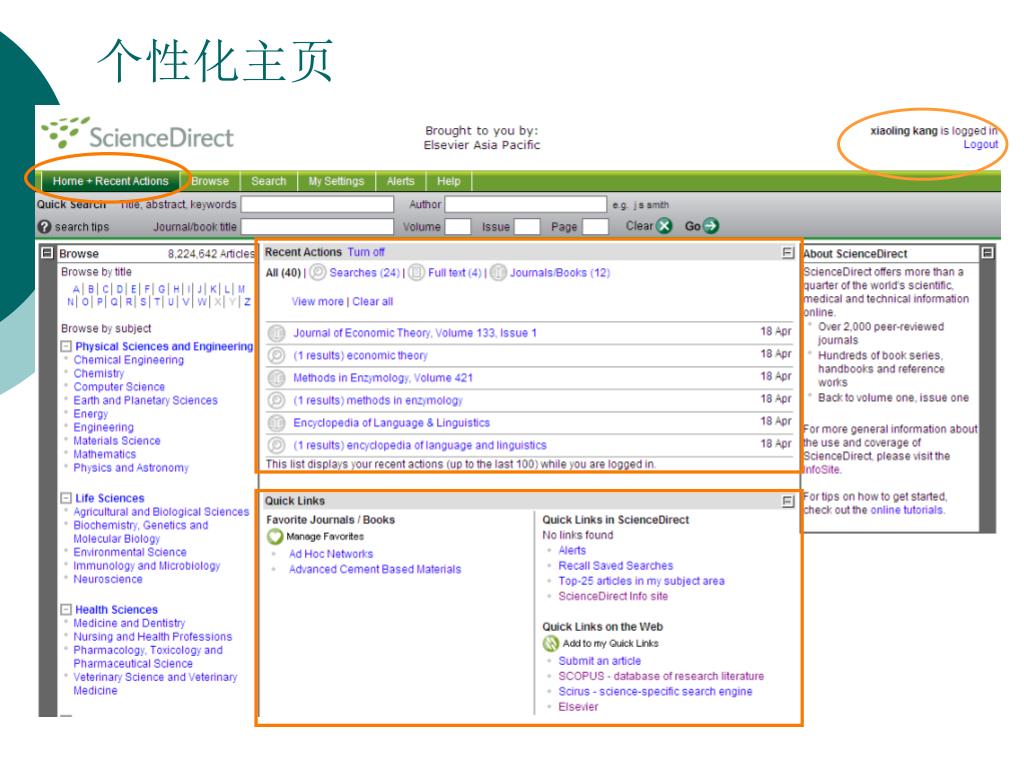Open Journal of Economic Theory, Volume 133
Viewport: 1024px width, 768px height.
pyautogui.click(x=415, y=333)
